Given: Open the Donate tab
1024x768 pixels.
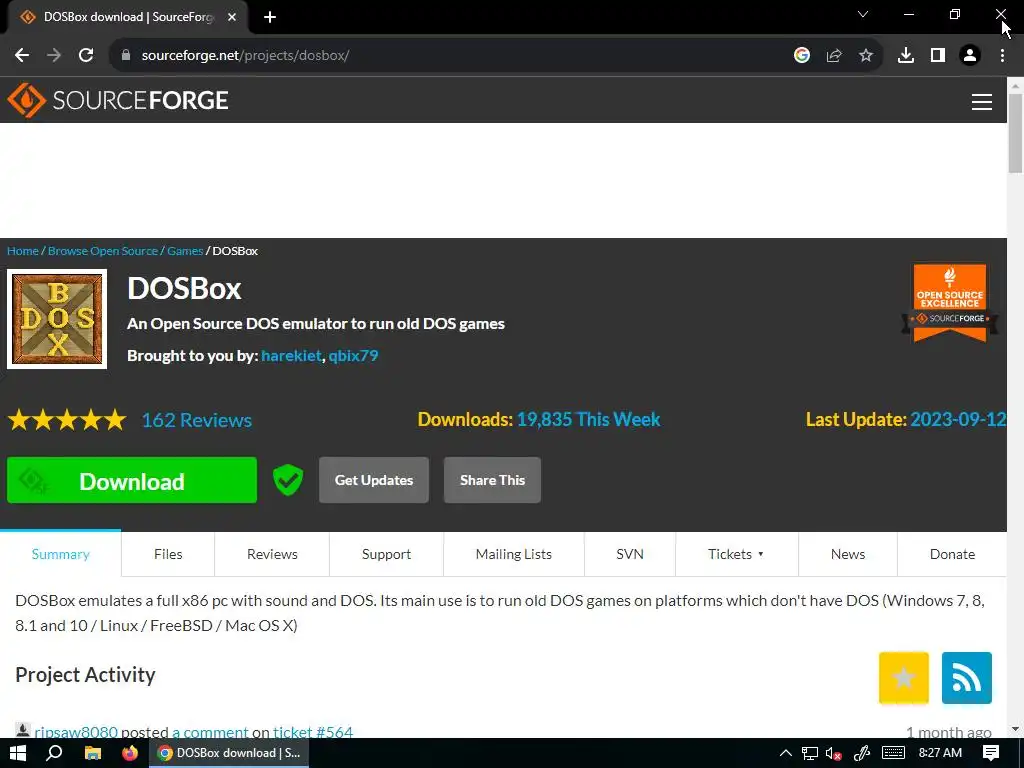Looking at the screenshot, I should (x=952, y=554).
